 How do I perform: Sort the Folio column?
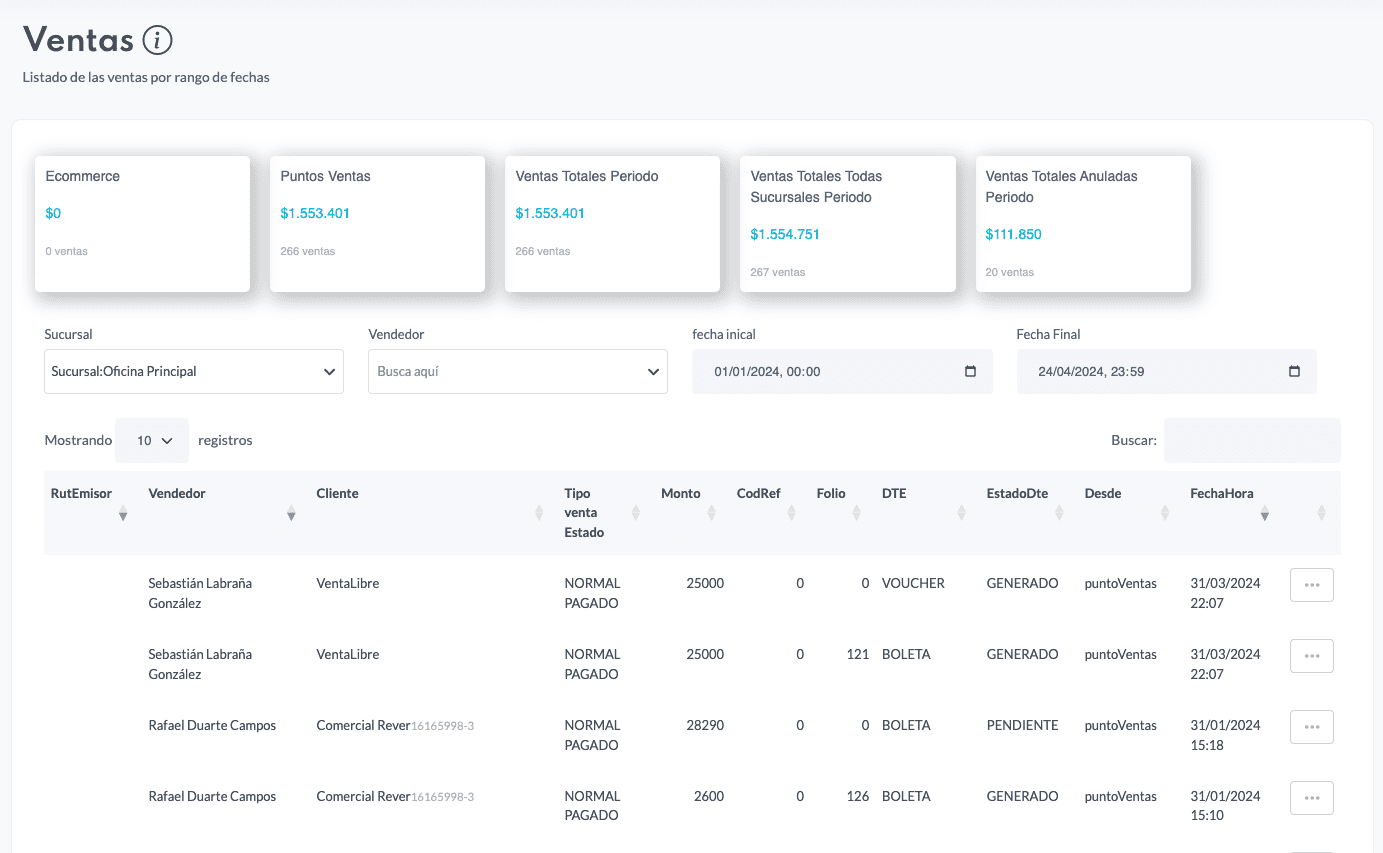pos(856,512)
